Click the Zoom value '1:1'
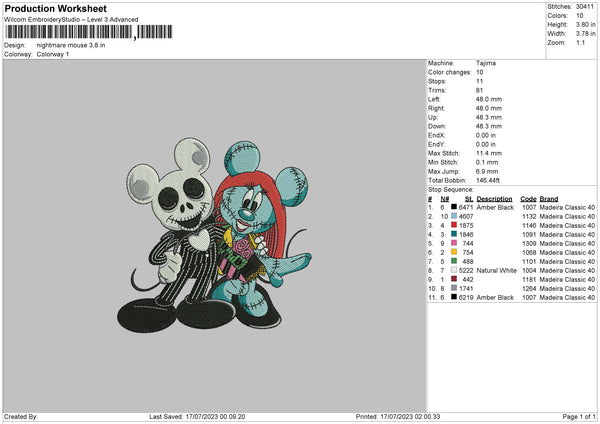 click(x=580, y=43)
